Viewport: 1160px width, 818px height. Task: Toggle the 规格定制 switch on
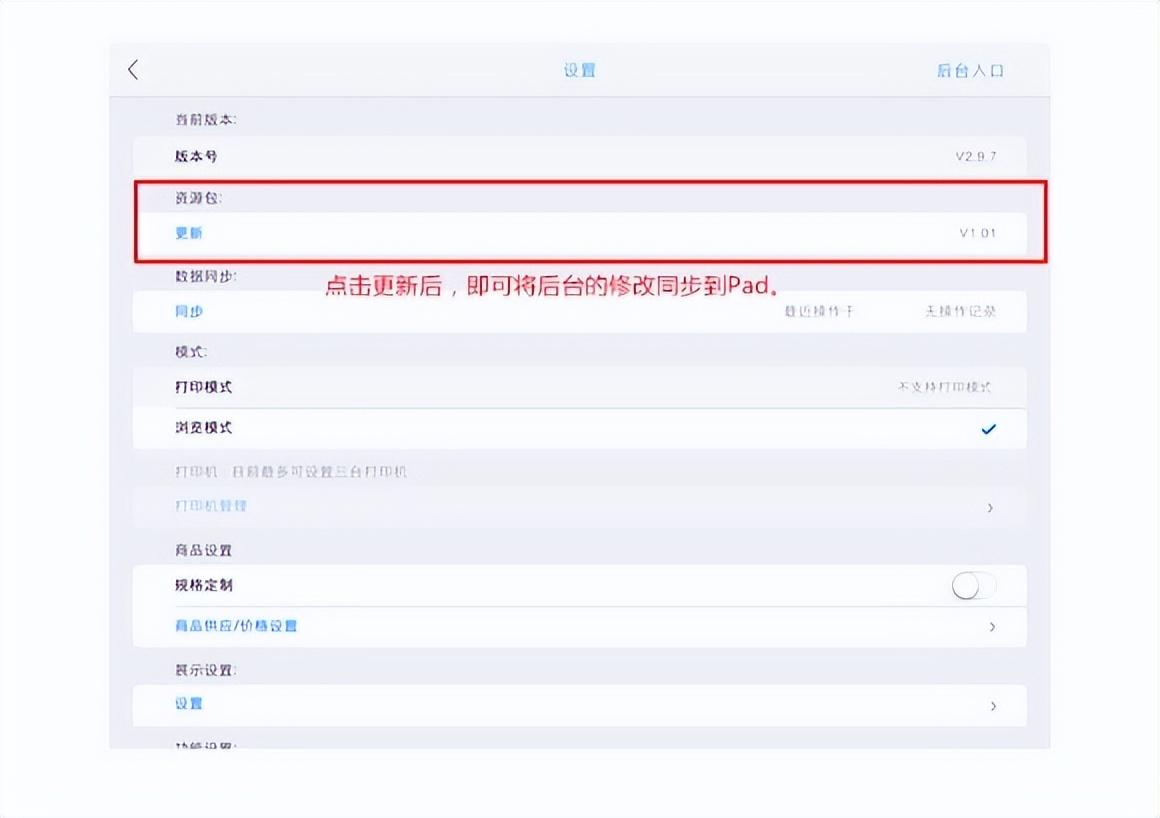tap(974, 585)
